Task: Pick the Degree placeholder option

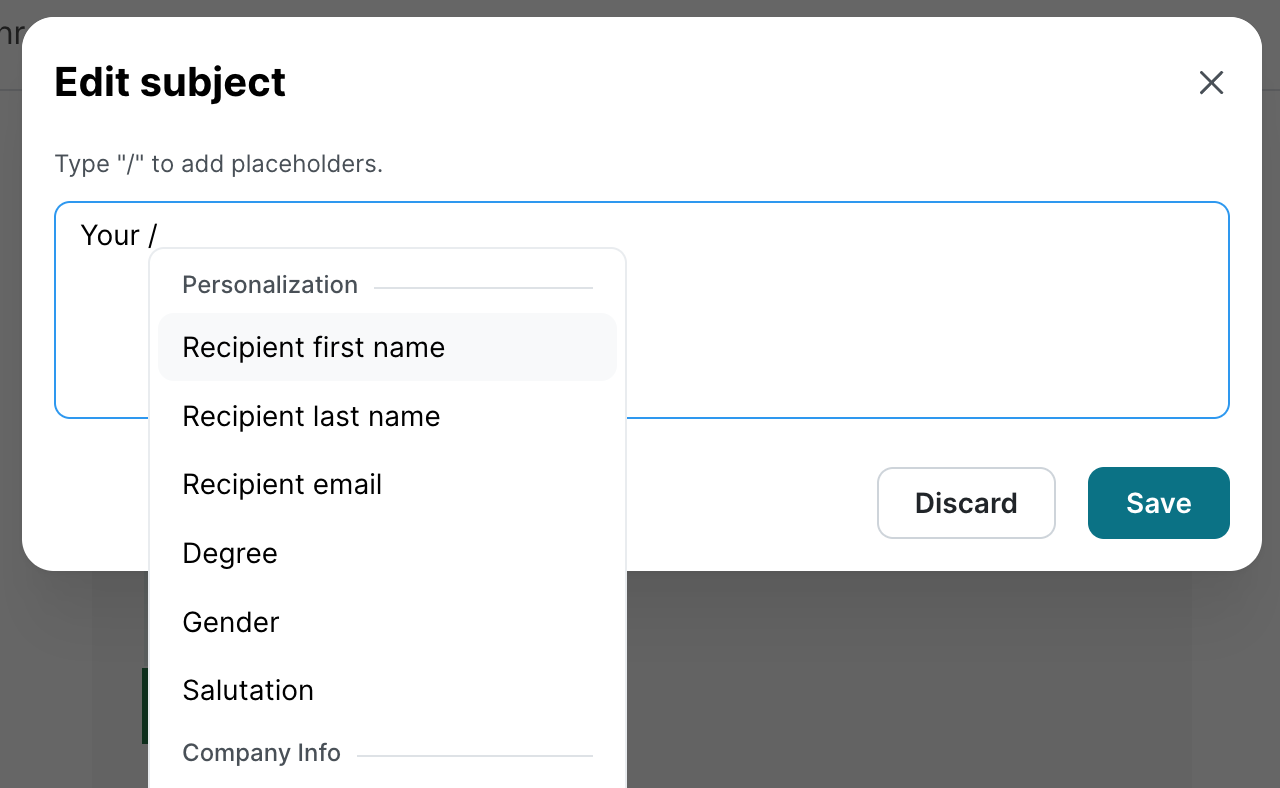Action: click(x=230, y=554)
